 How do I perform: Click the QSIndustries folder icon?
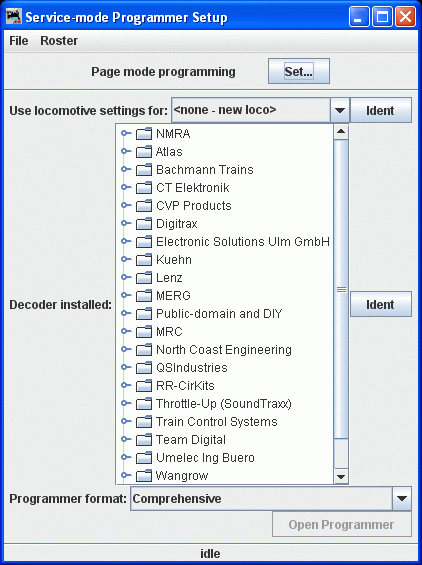(144, 368)
